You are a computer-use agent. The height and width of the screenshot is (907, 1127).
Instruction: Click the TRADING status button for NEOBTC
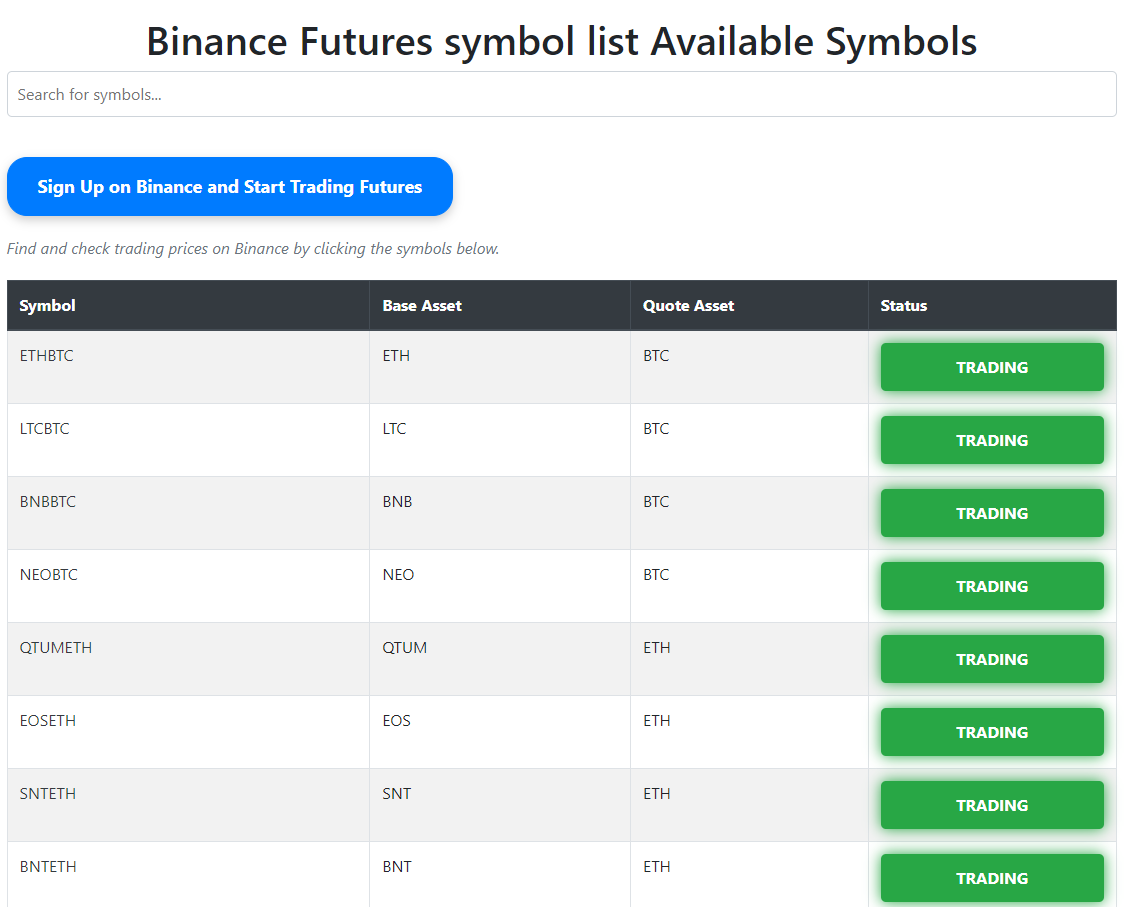(992, 586)
